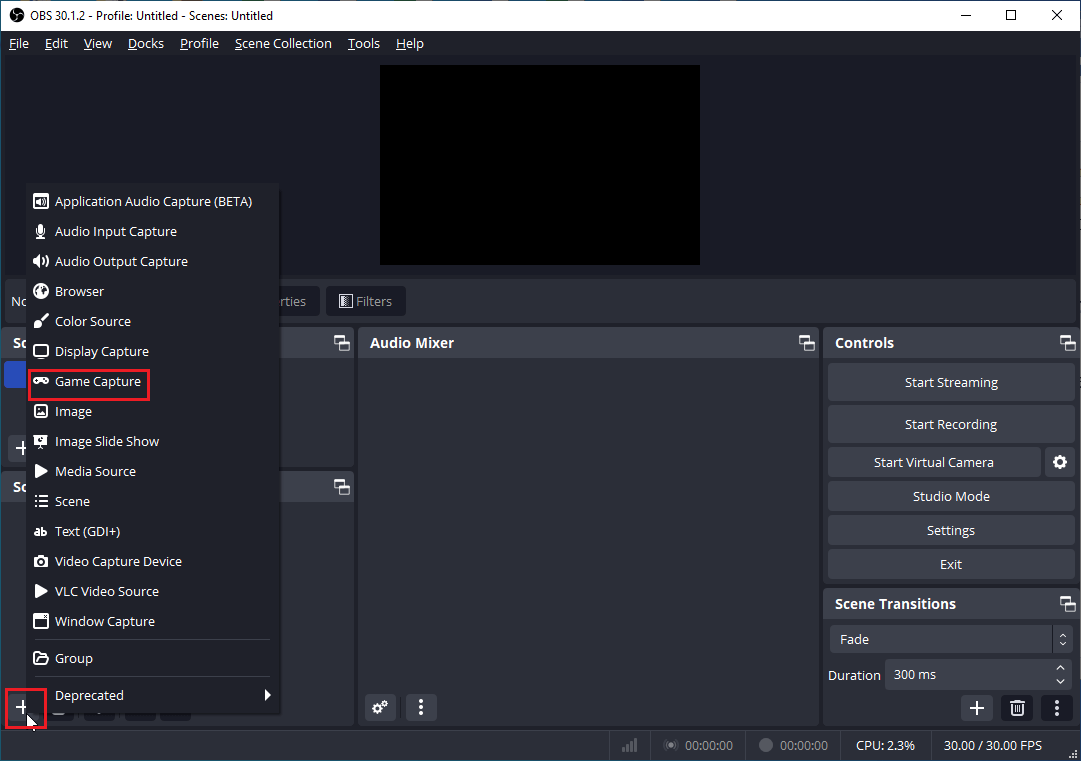This screenshot has height=761, width=1081.
Task: Open the Audio Mixer advanced properties gear
Action: pos(380,707)
